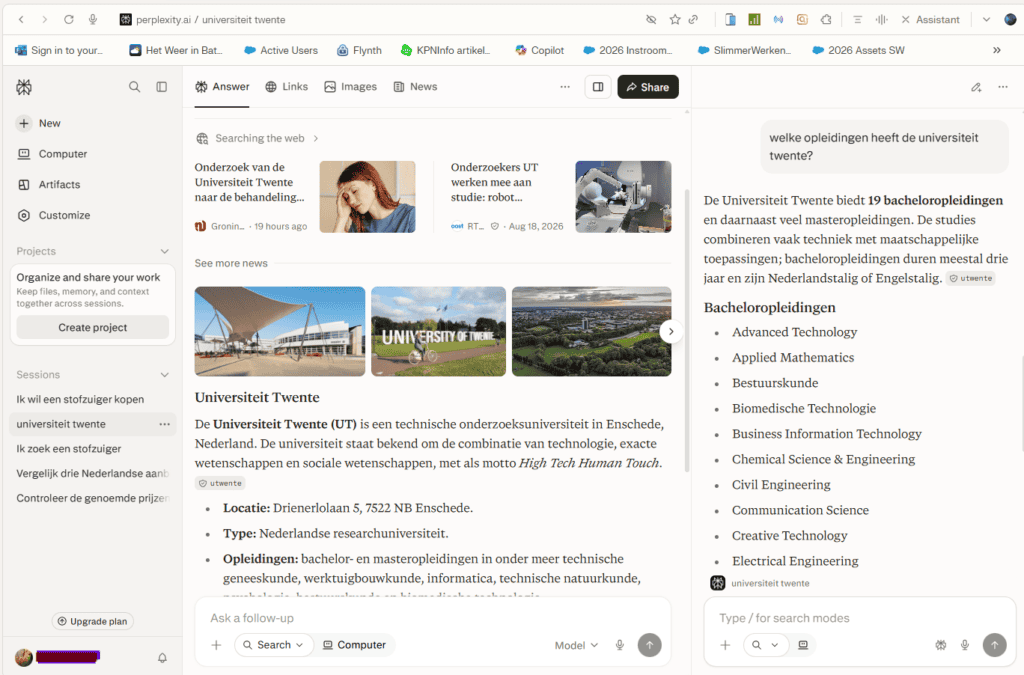Image resolution: width=1024 pixels, height=675 pixels.
Task: Open search mode dropdown in Assistant input
Action: click(x=765, y=645)
